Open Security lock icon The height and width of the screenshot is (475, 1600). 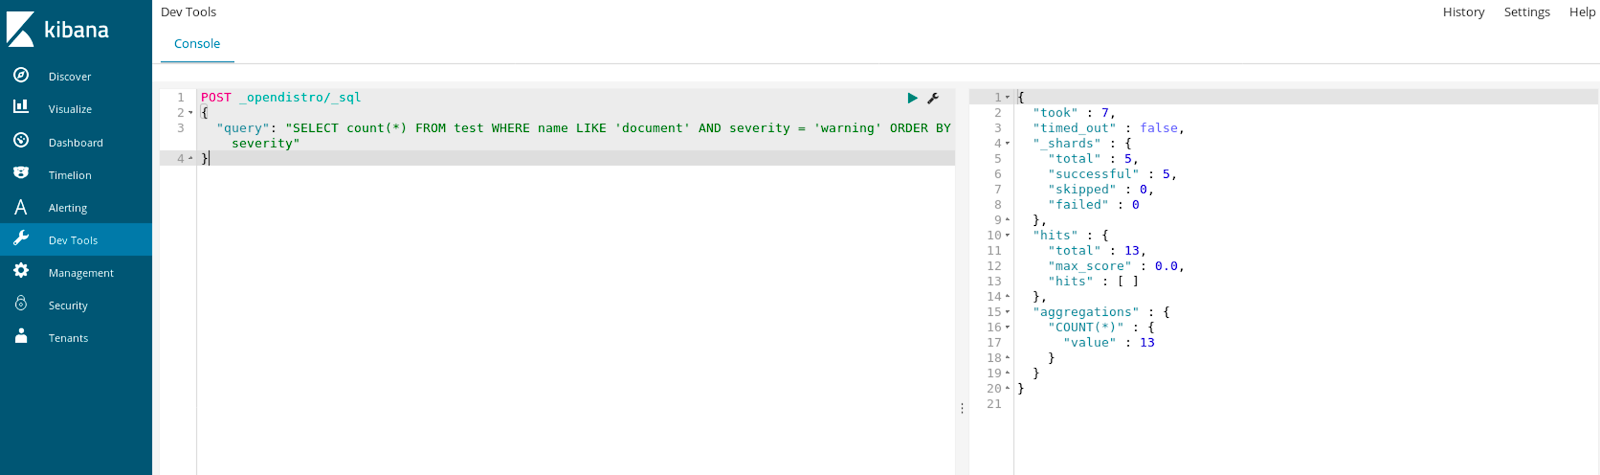[21, 304]
